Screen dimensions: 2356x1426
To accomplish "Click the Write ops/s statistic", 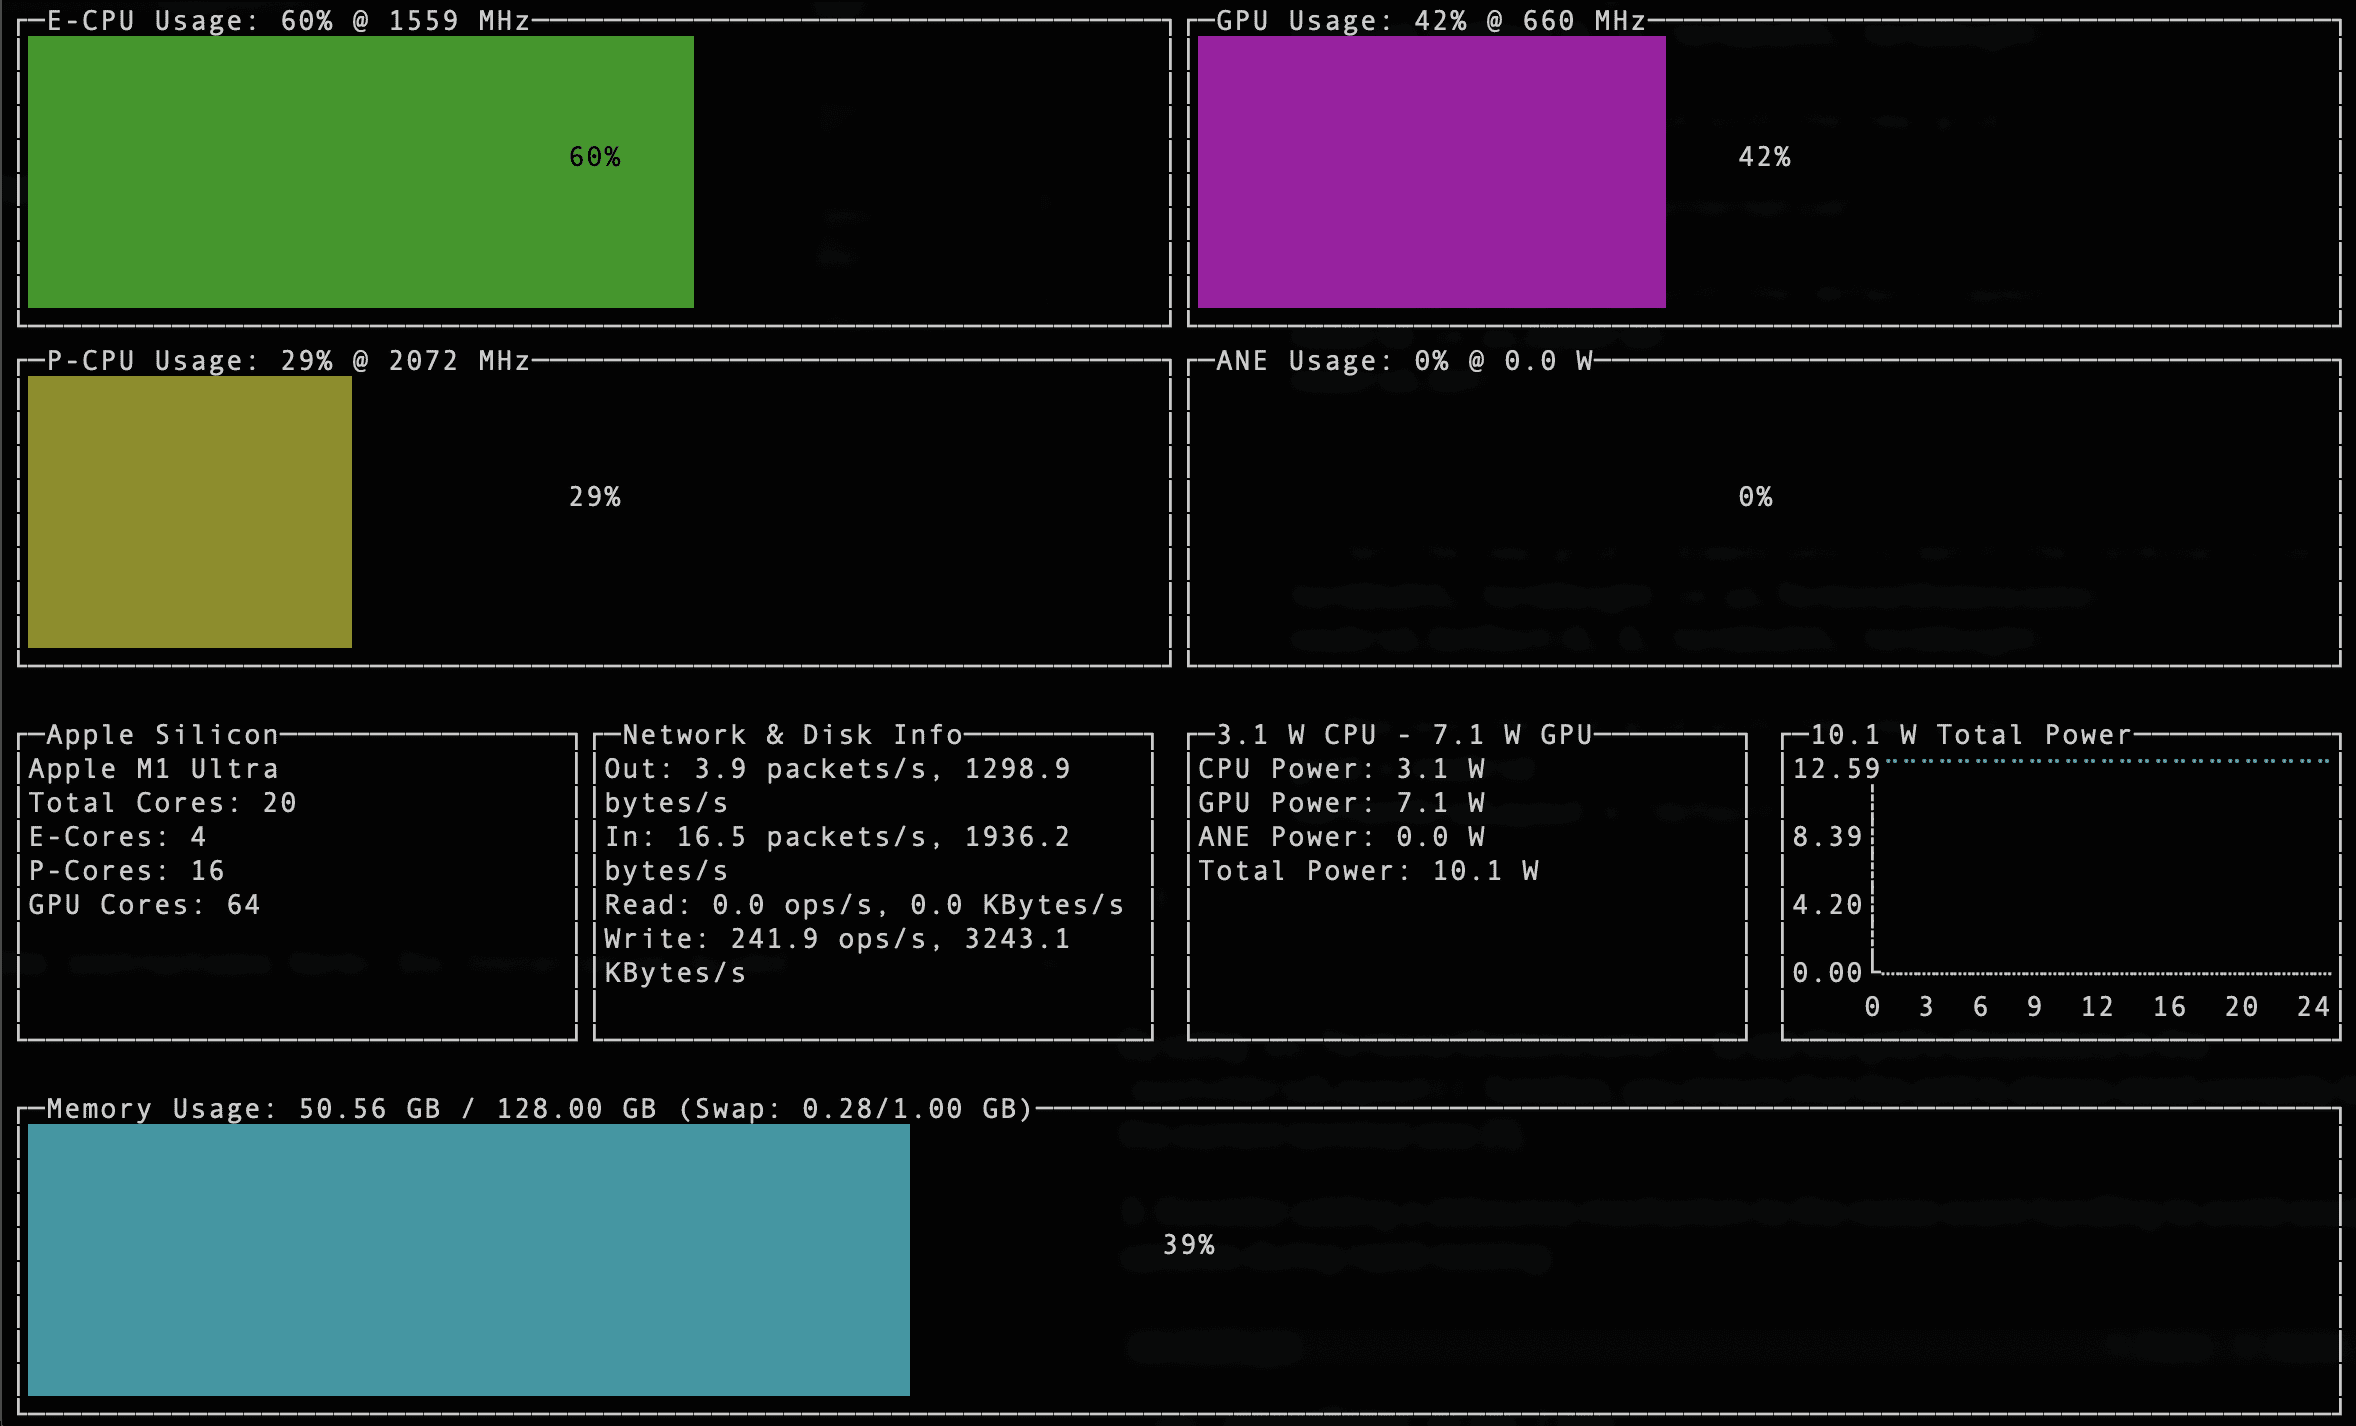I will (x=837, y=938).
